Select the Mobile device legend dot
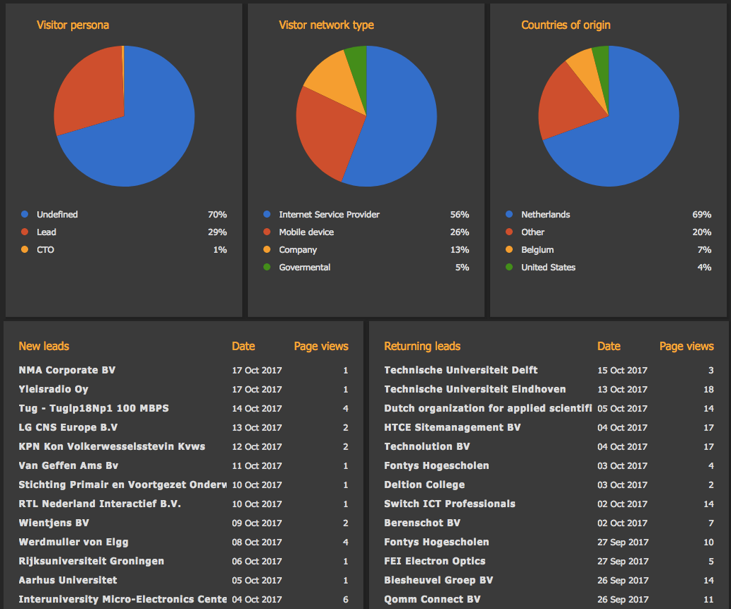This screenshot has height=609, width=731. coord(267,232)
